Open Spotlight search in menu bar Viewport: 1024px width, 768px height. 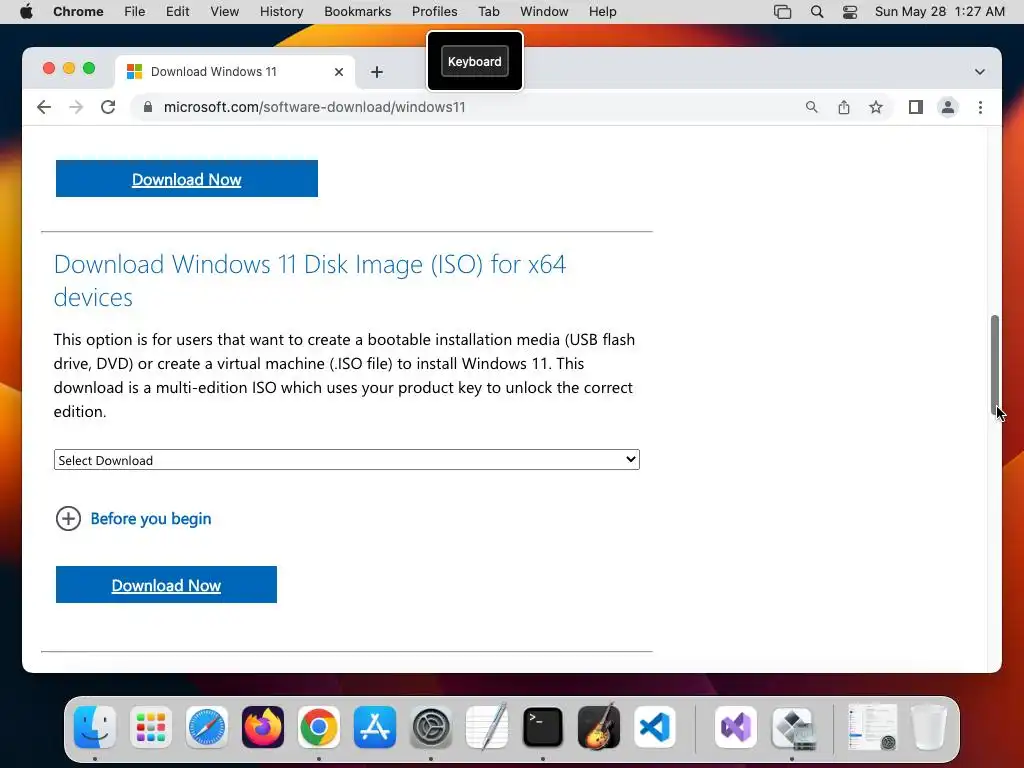(x=816, y=12)
